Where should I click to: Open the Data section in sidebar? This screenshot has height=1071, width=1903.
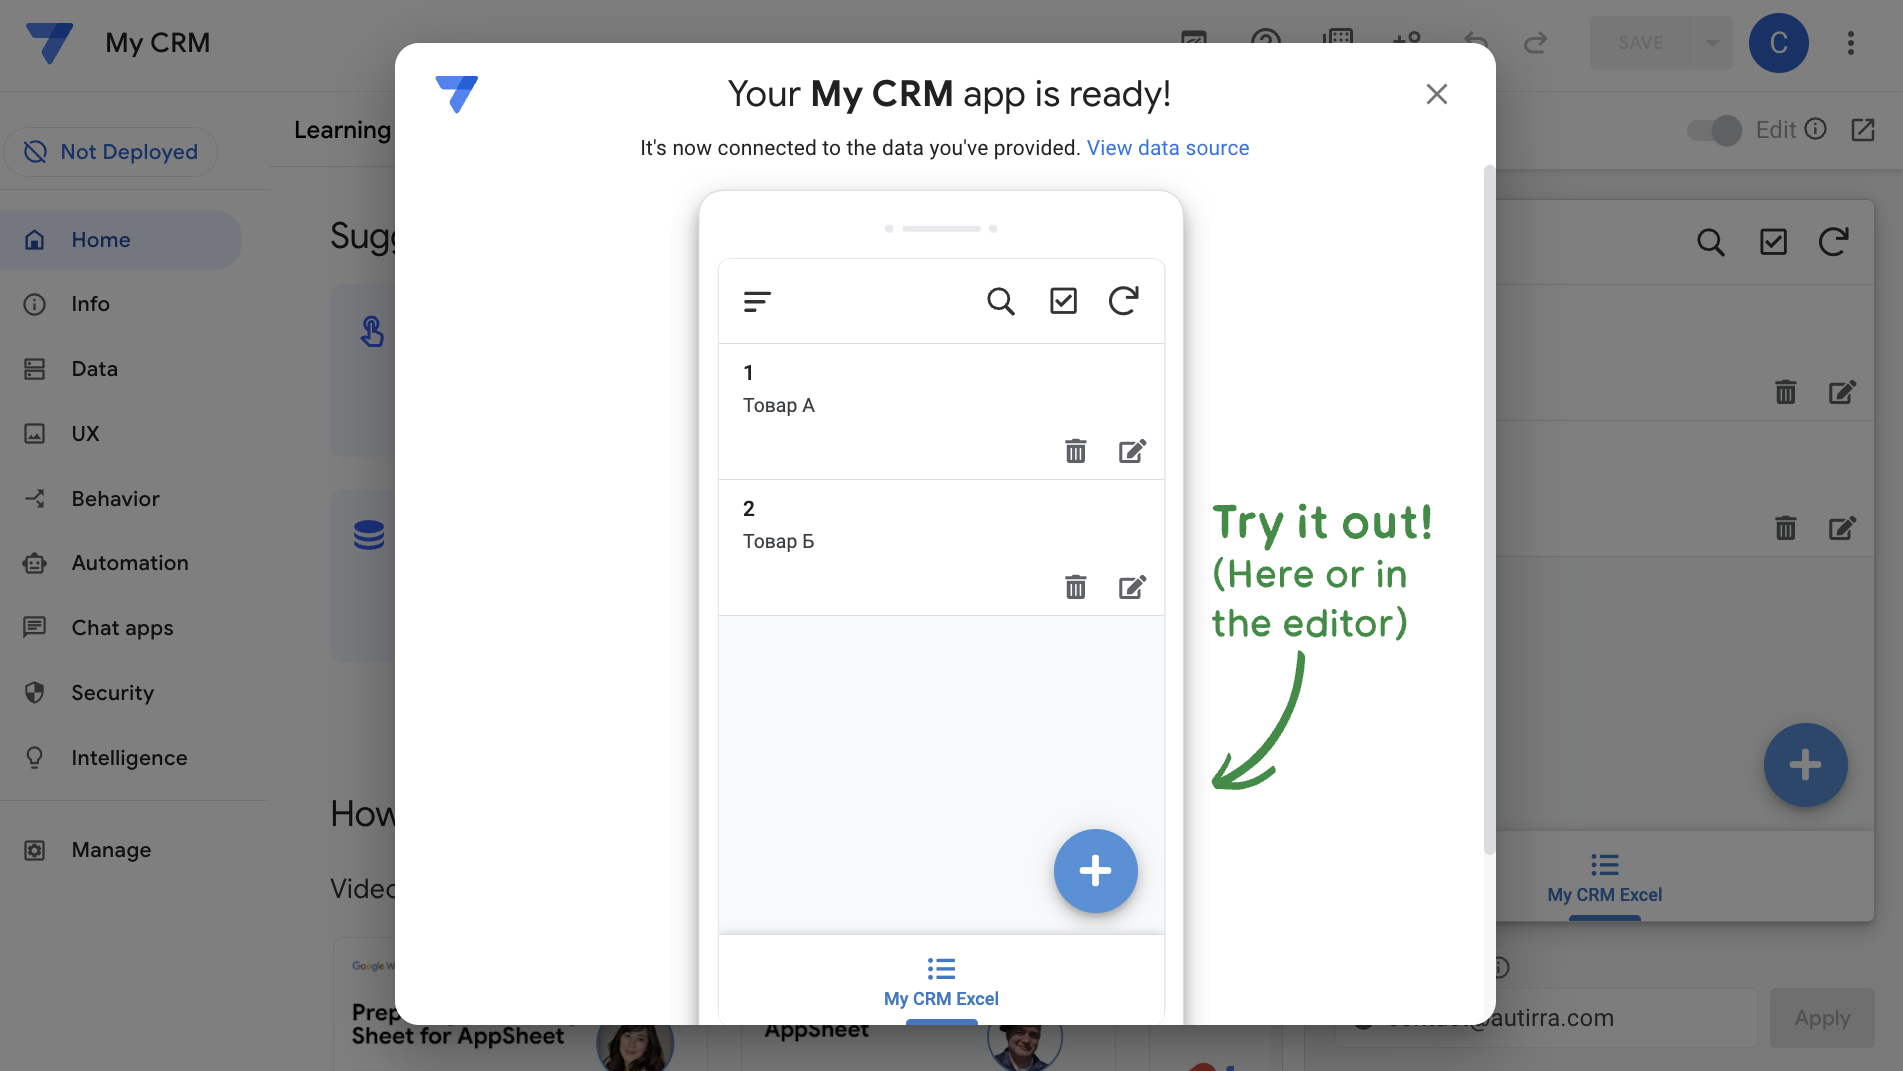[121, 369]
